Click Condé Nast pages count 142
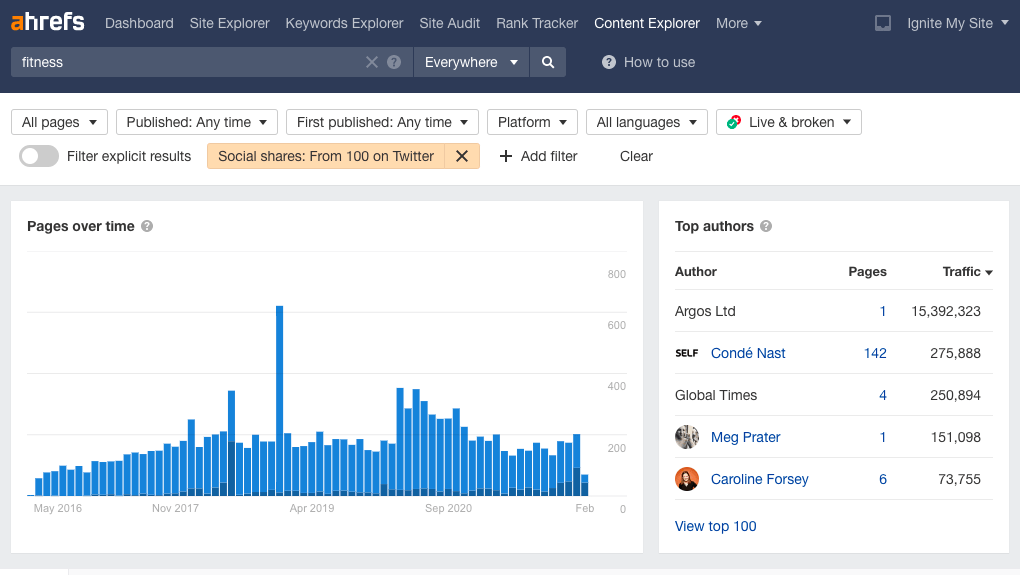The height and width of the screenshot is (575, 1020). [x=875, y=353]
